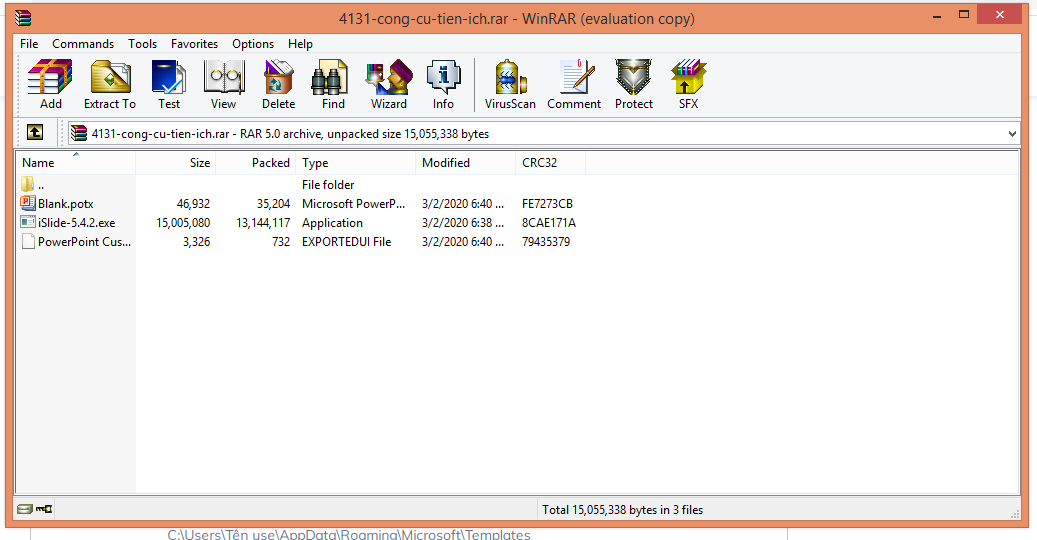Click the status bar total bytes text
The height and width of the screenshot is (540, 1037).
pos(622,510)
